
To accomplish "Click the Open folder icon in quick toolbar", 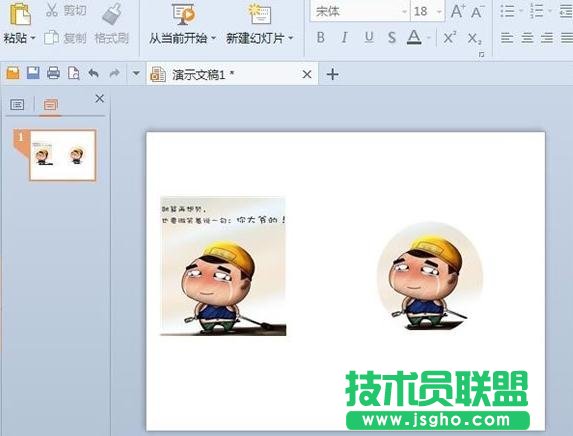I will point(13,73).
